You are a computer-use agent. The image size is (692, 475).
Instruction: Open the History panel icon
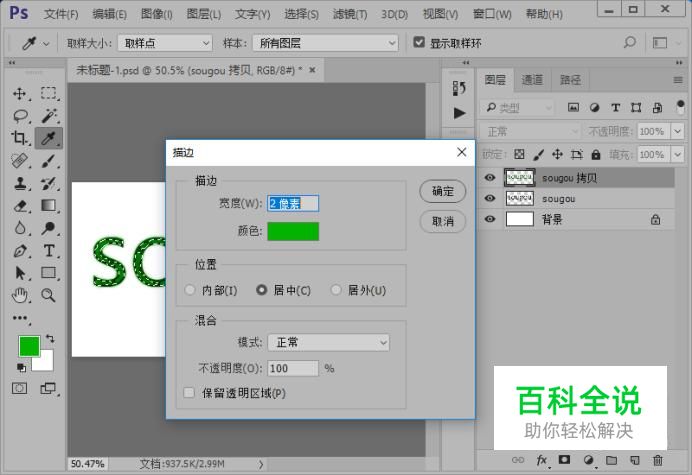[x=459, y=88]
